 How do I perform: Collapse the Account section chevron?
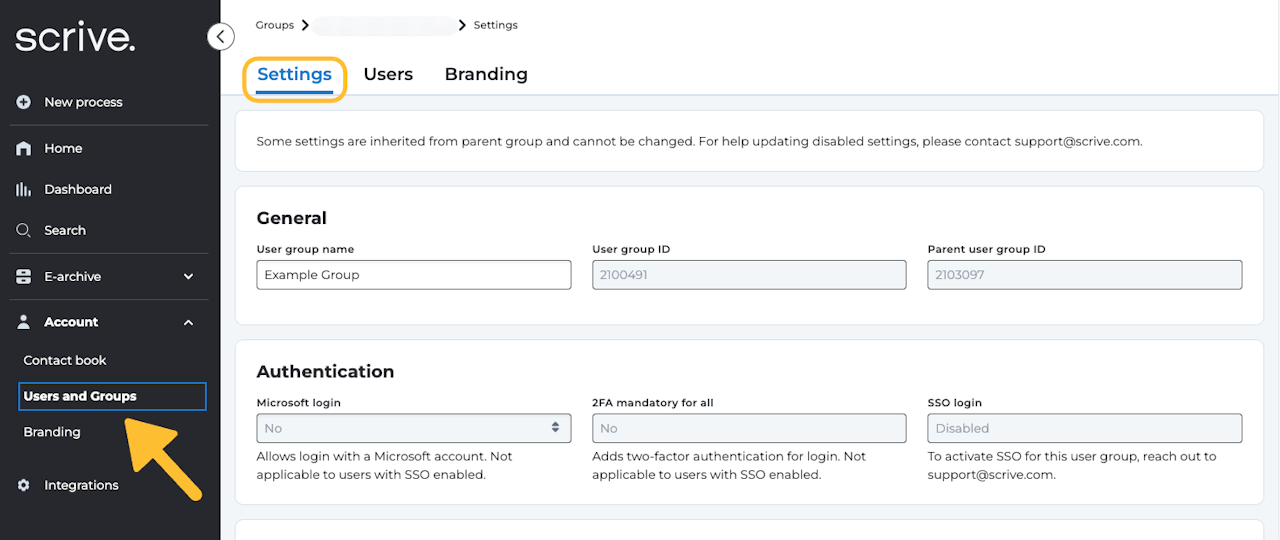point(188,322)
